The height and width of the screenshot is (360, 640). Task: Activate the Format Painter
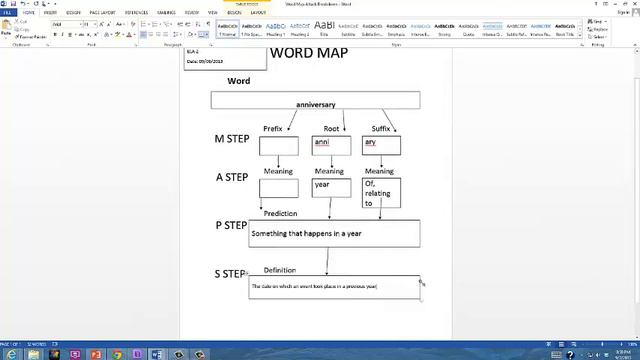coord(30,37)
